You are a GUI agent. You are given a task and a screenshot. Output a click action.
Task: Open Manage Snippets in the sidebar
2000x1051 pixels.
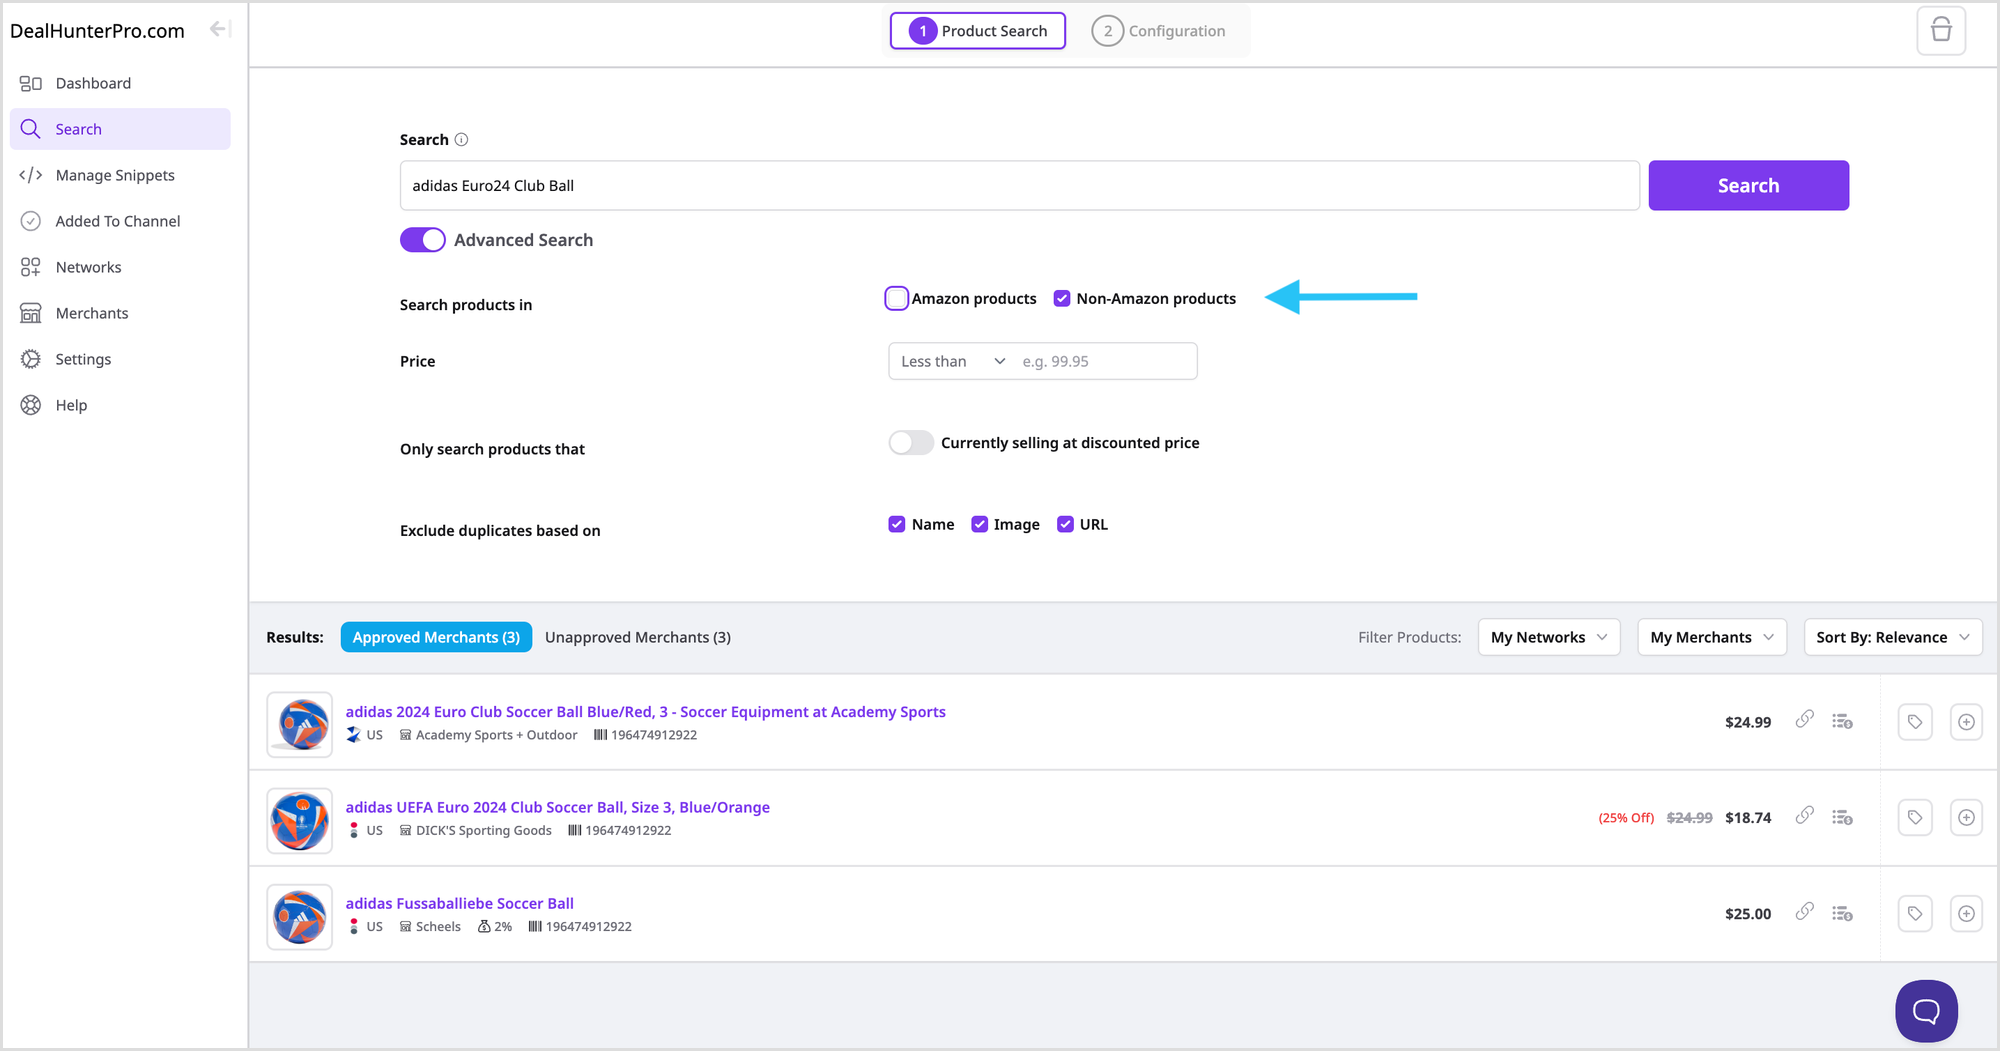[x=115, y=175]
